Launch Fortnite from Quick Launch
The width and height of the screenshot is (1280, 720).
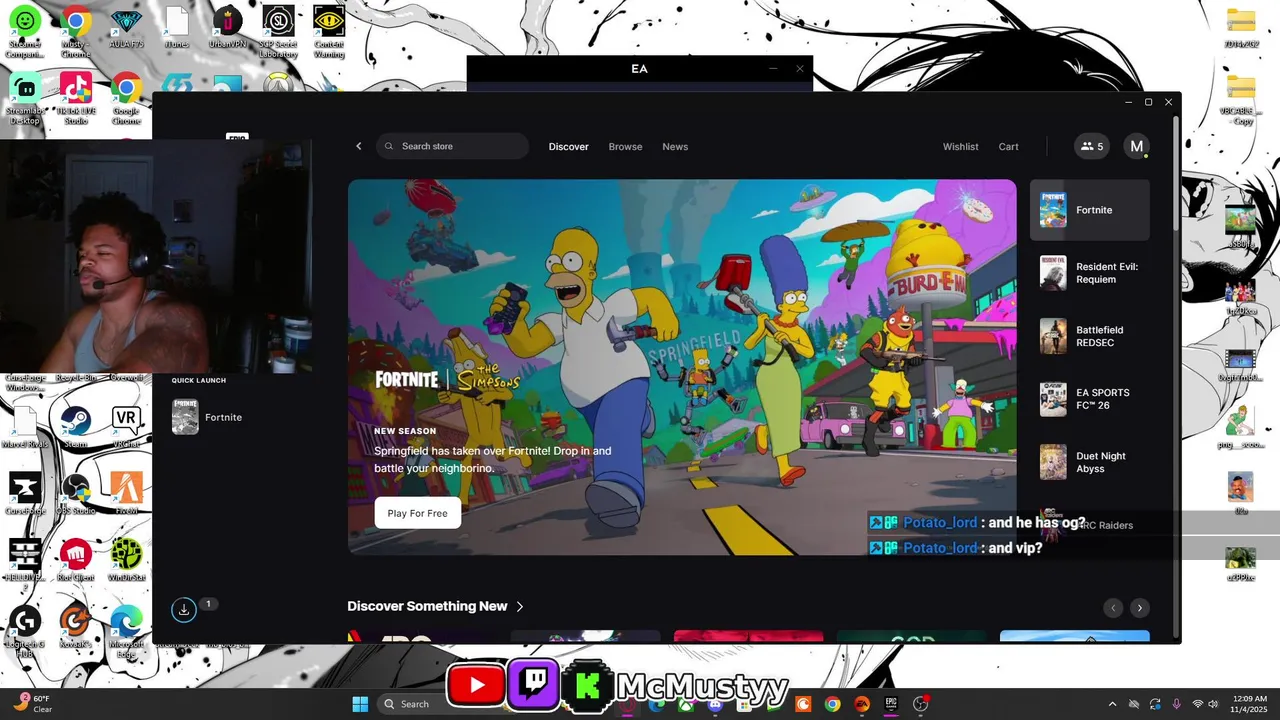click(207, 417)
